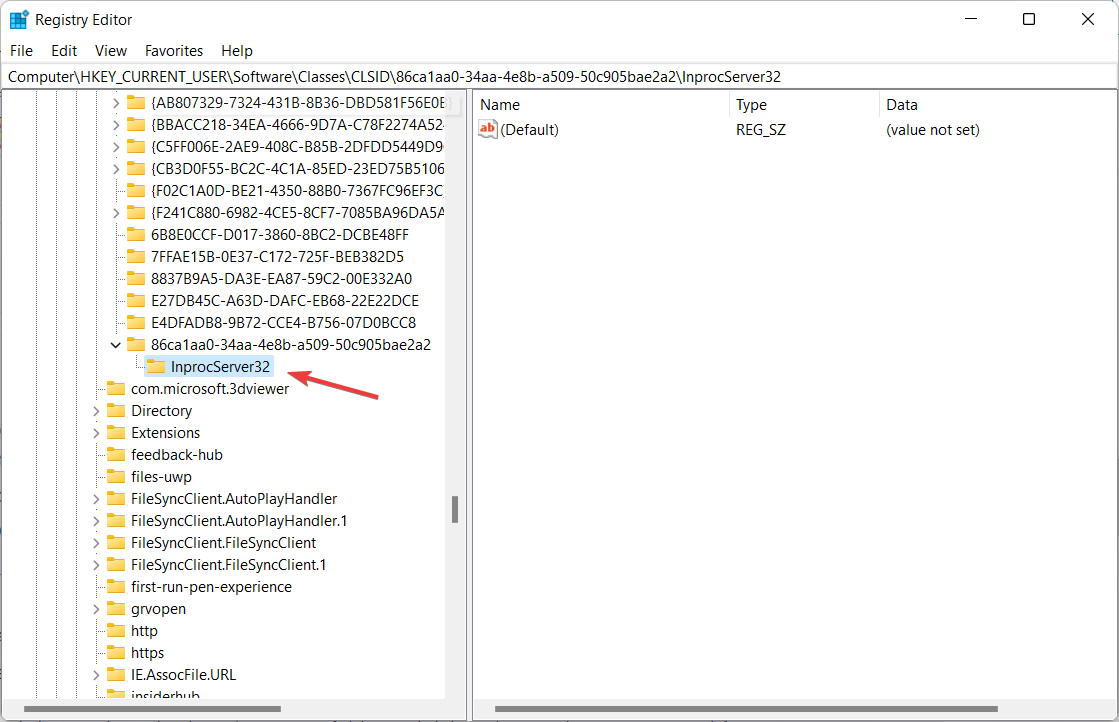This screenshot has width=1119, height=722.
Task: Select the feedback-hub key
Action: (x=176, y=454)
